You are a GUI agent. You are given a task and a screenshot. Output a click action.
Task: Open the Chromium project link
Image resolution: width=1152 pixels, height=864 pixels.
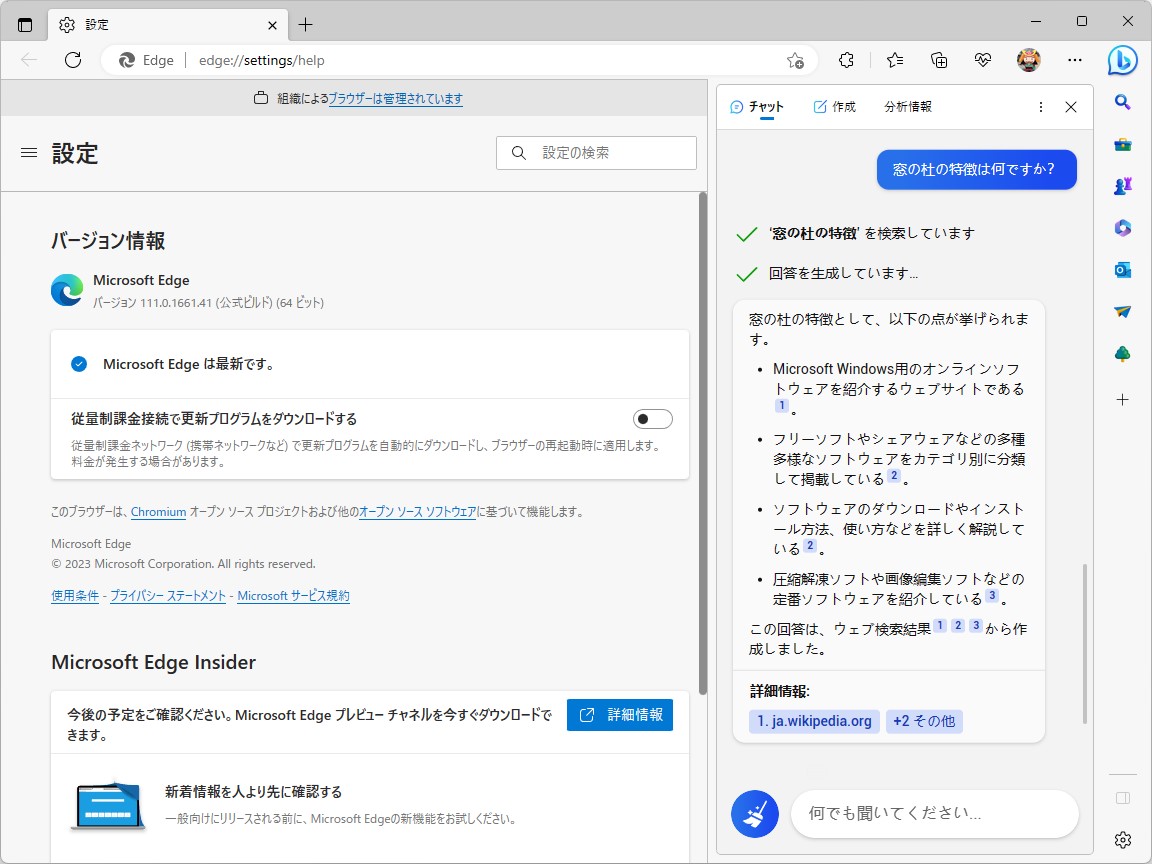158,511
